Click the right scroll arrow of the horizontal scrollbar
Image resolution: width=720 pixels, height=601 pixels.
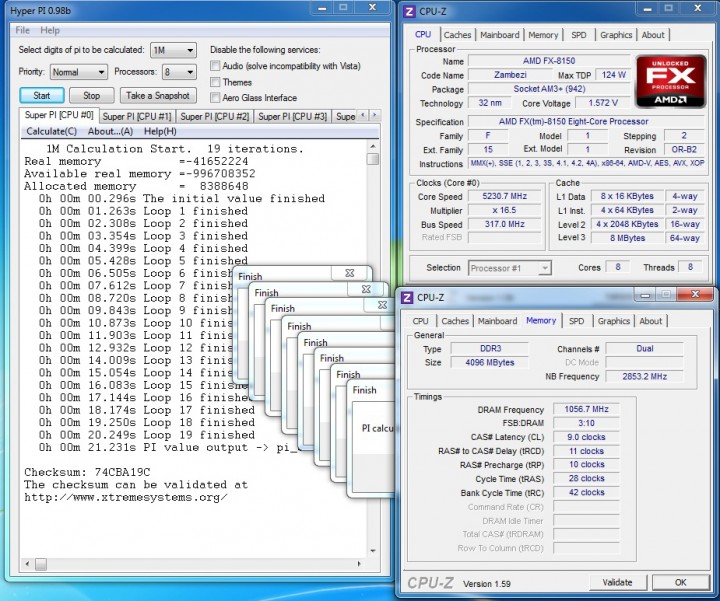[x=359, y=563]
